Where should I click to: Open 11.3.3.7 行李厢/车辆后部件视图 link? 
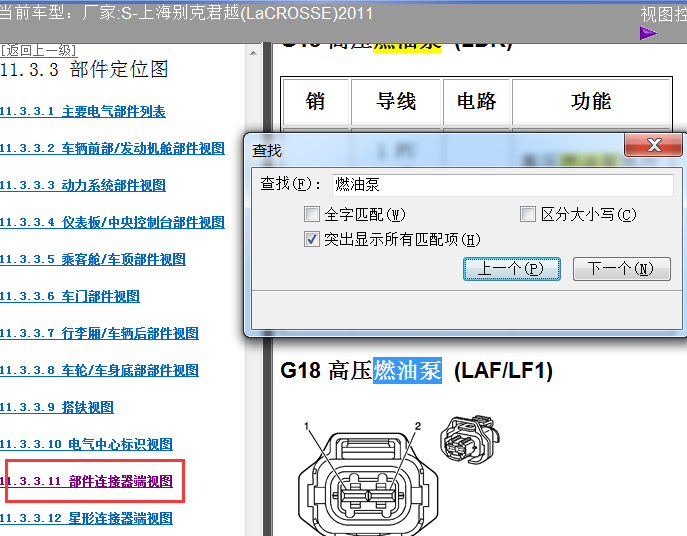pos(99,333)
